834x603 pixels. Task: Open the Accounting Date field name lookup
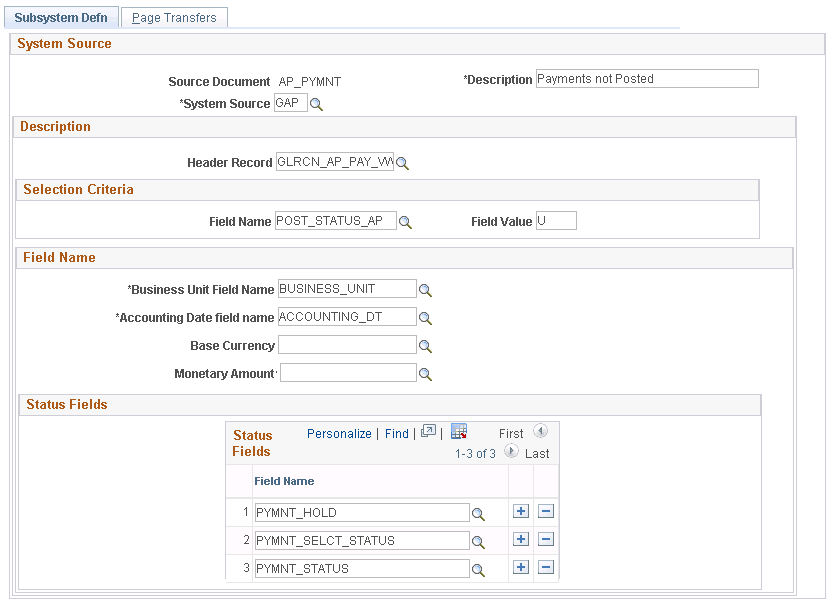point(425,316)
